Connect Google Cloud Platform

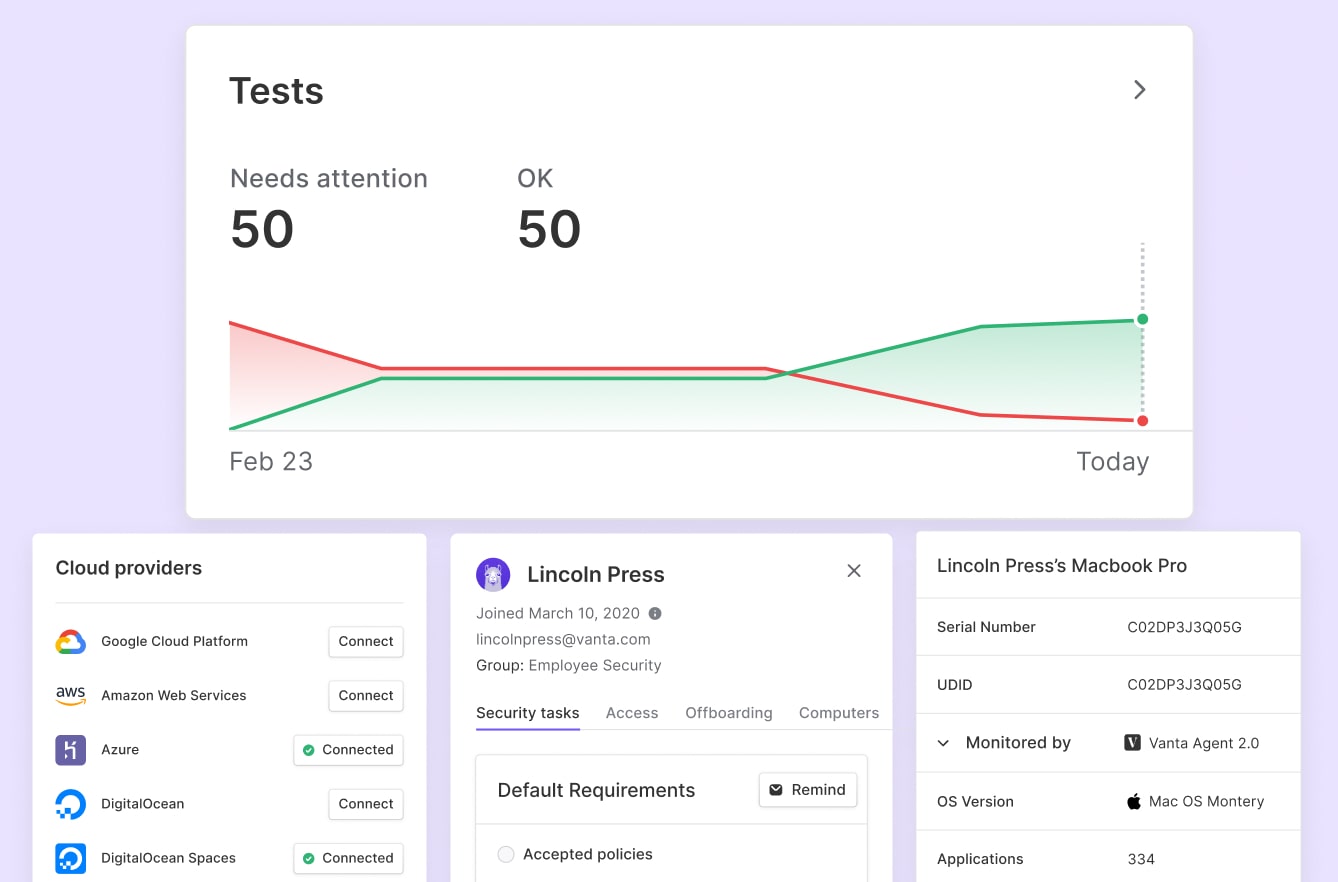pos(366,642)
